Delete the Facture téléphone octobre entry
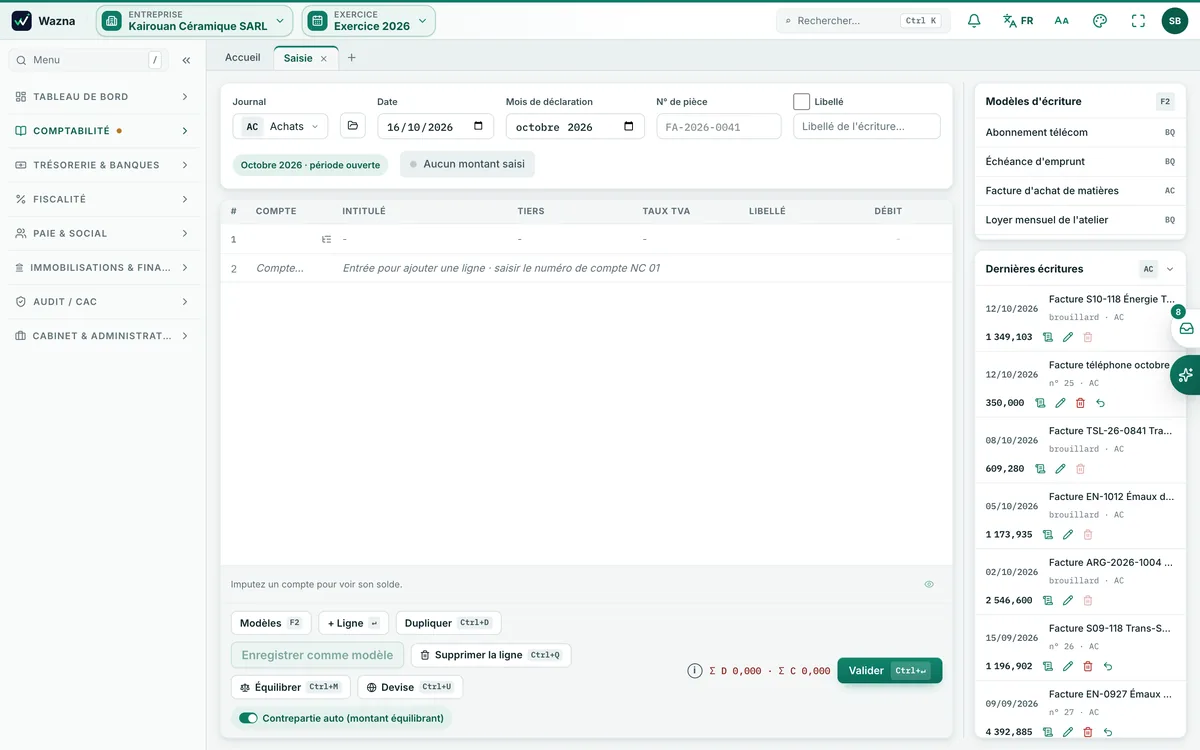Viewport: 1200px width, 750px height. point(1080,403)
